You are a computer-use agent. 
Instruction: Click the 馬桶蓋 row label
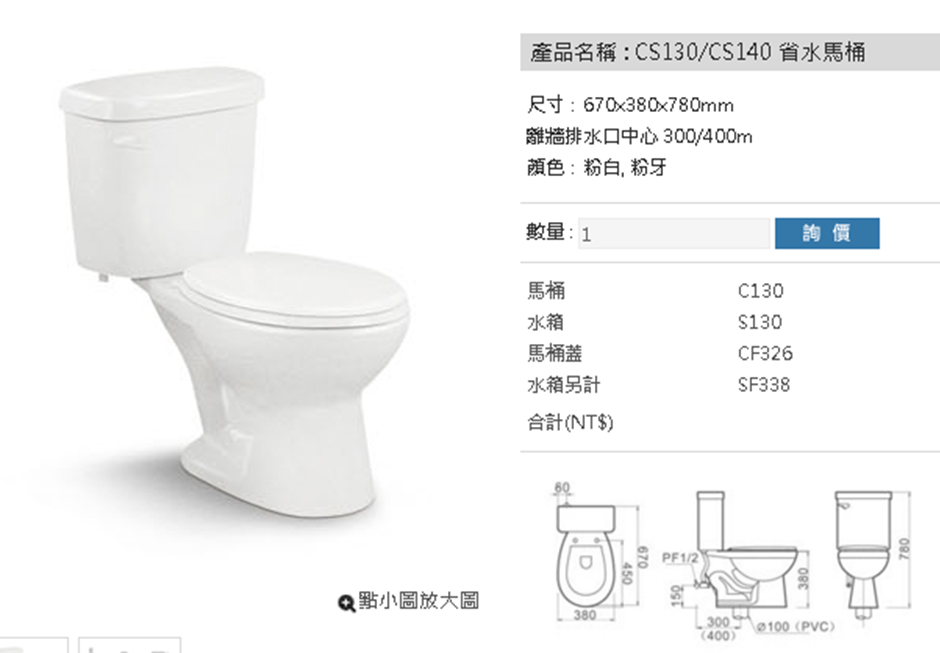click(x=555, y=353)
